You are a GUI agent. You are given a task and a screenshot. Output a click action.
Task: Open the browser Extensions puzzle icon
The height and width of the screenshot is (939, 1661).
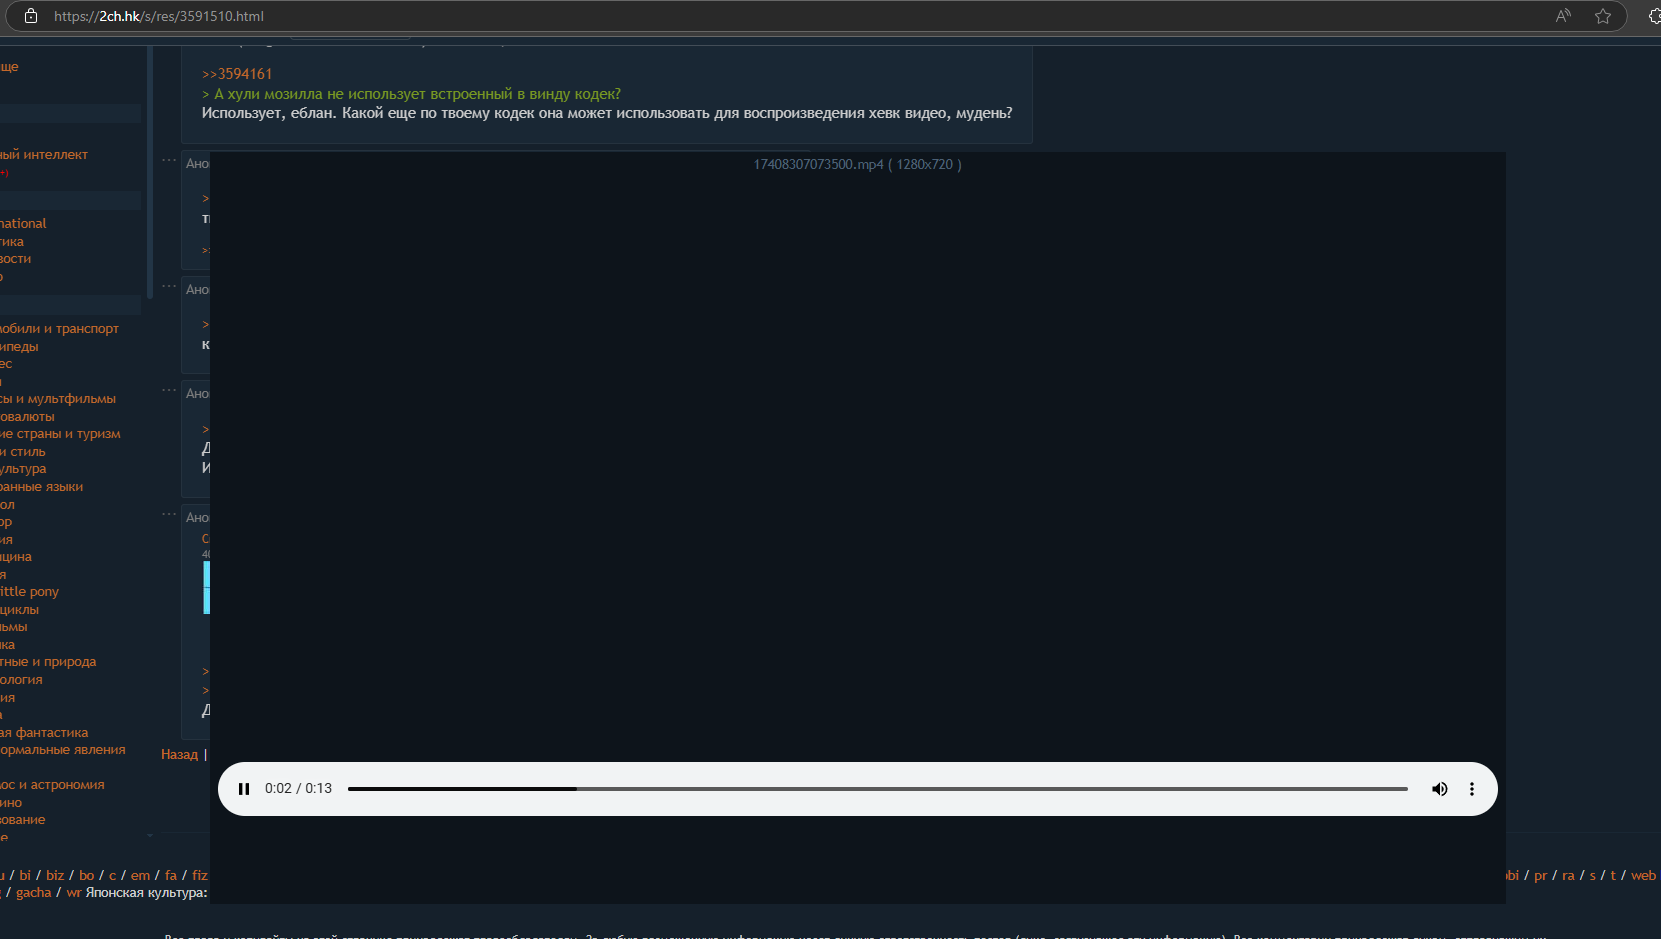click(1655, 16)
